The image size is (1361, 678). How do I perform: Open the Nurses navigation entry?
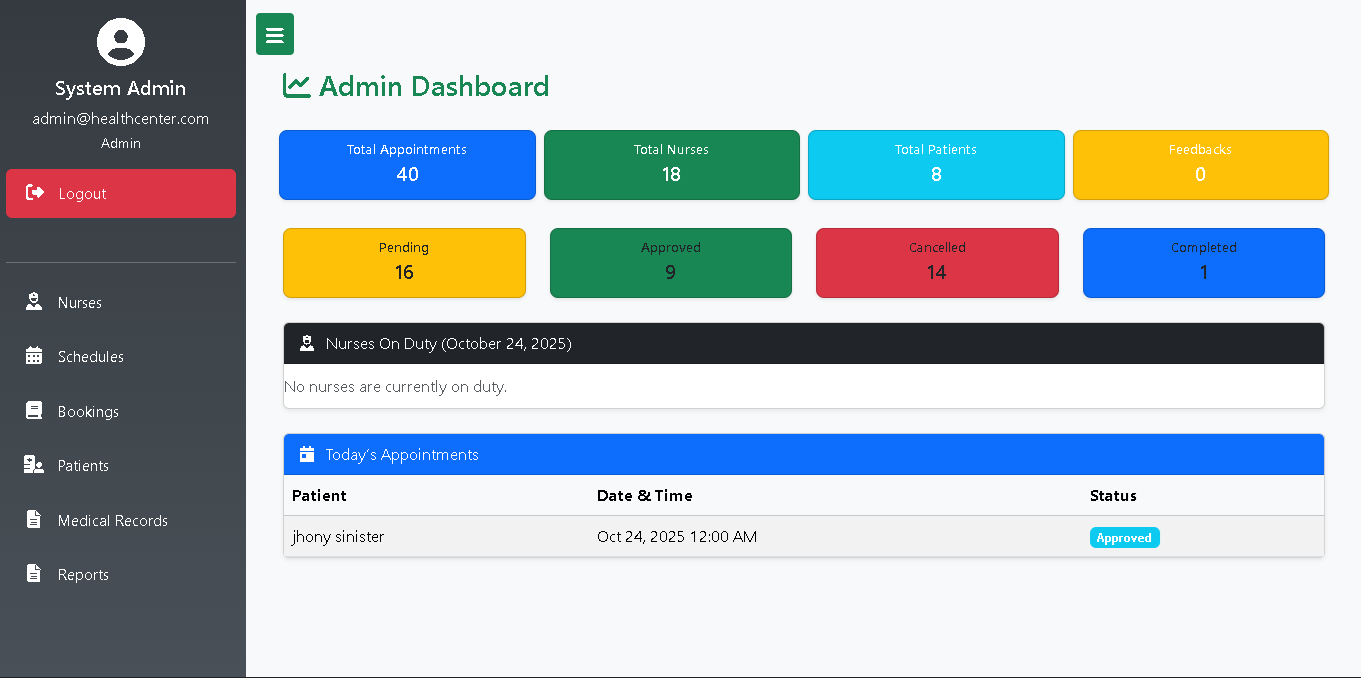click(80, 302)
